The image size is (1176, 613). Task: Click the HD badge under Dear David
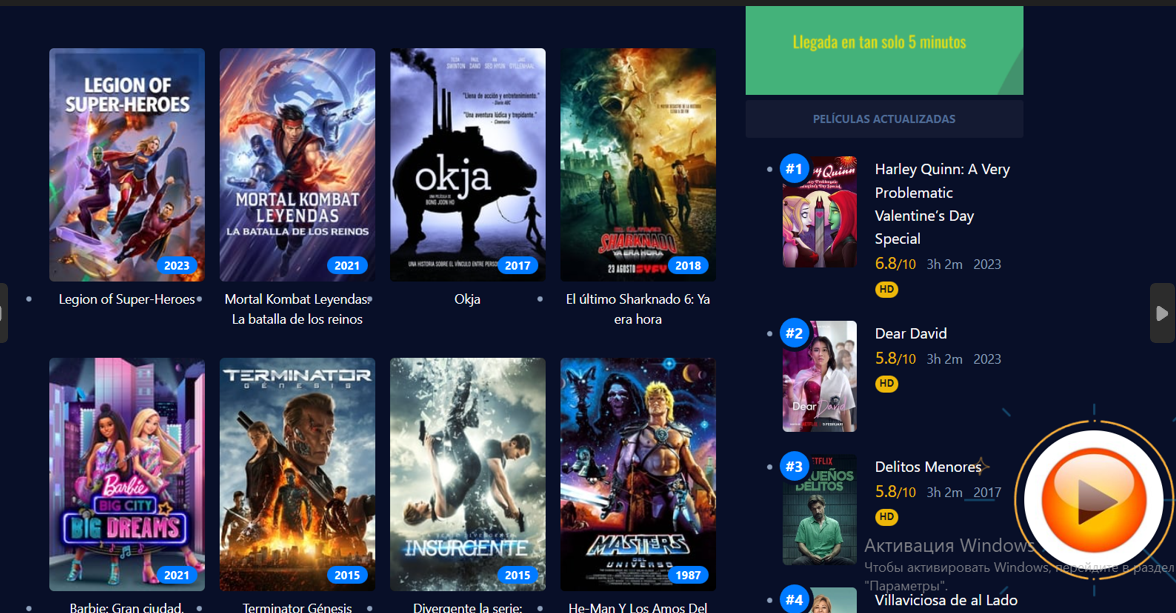886,383
